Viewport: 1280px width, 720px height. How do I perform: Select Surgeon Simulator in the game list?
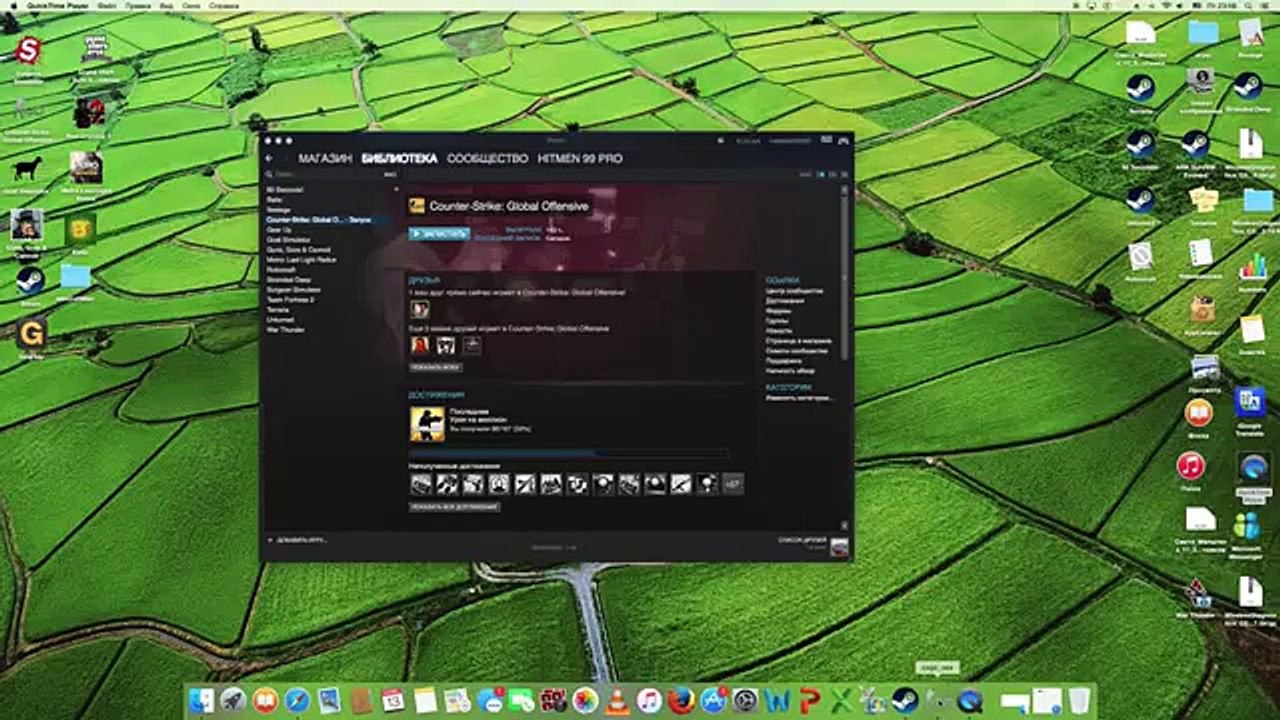(291, 289)
